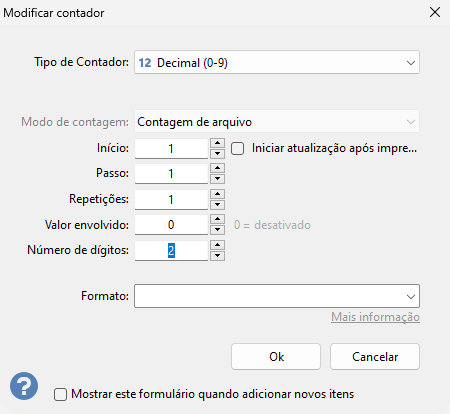Decrease Valor envolvido with down arrow
450x414 pixels.
[x=217, y=229]
